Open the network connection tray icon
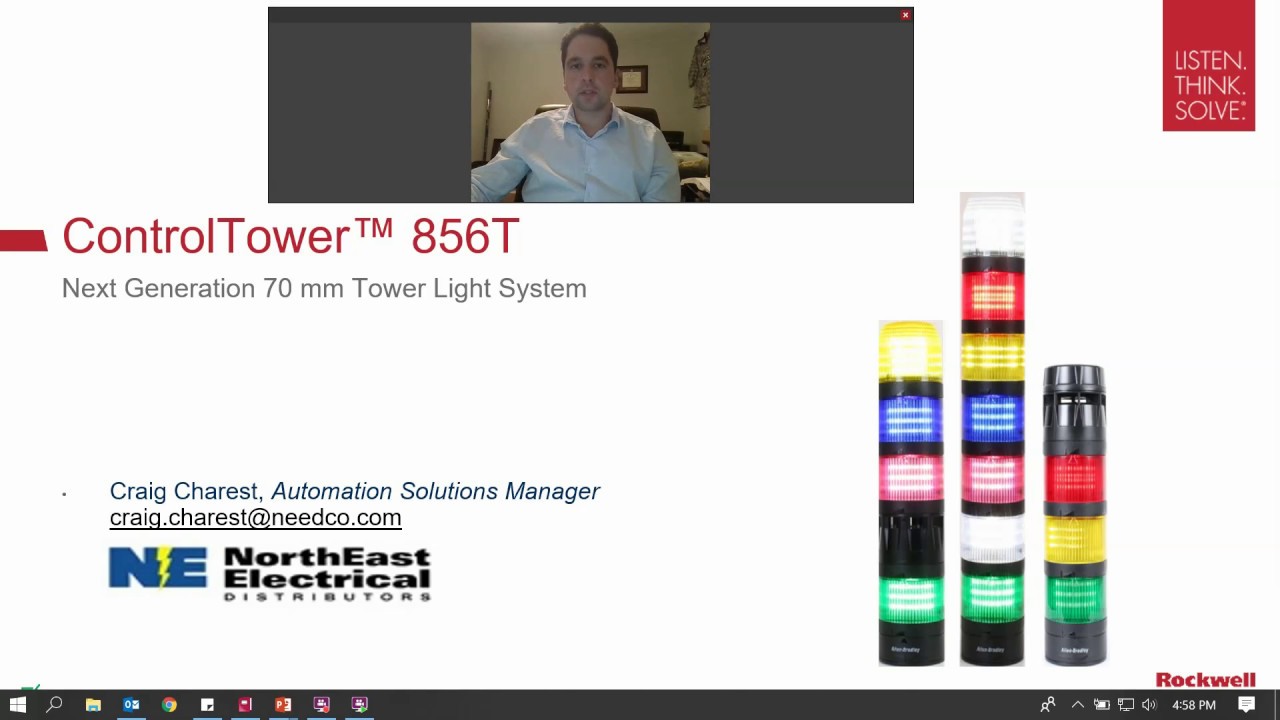 pyautogui.click(x=1126, y=705)
